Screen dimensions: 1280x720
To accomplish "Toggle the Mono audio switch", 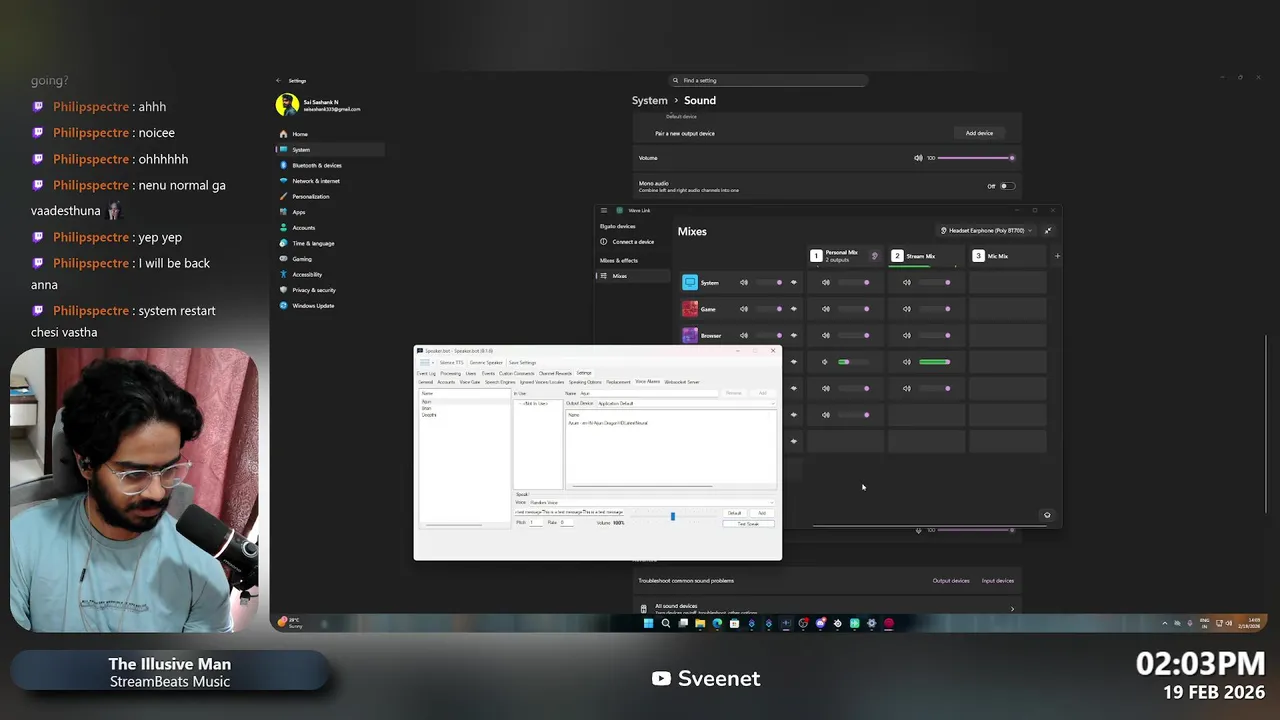I will click(1007, 186).
